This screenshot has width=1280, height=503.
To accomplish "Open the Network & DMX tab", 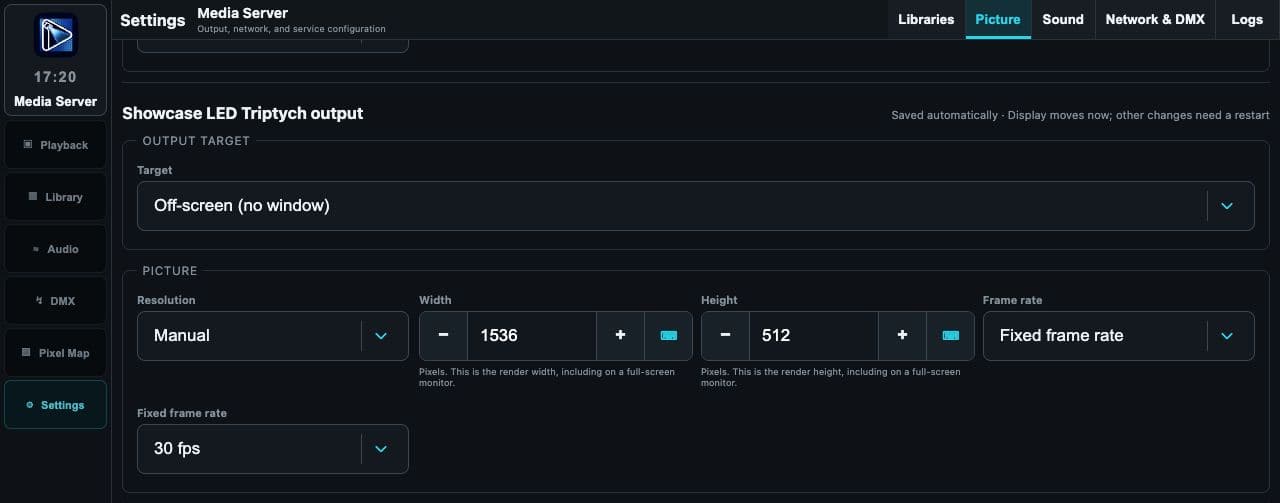I will pos(1155,19).
